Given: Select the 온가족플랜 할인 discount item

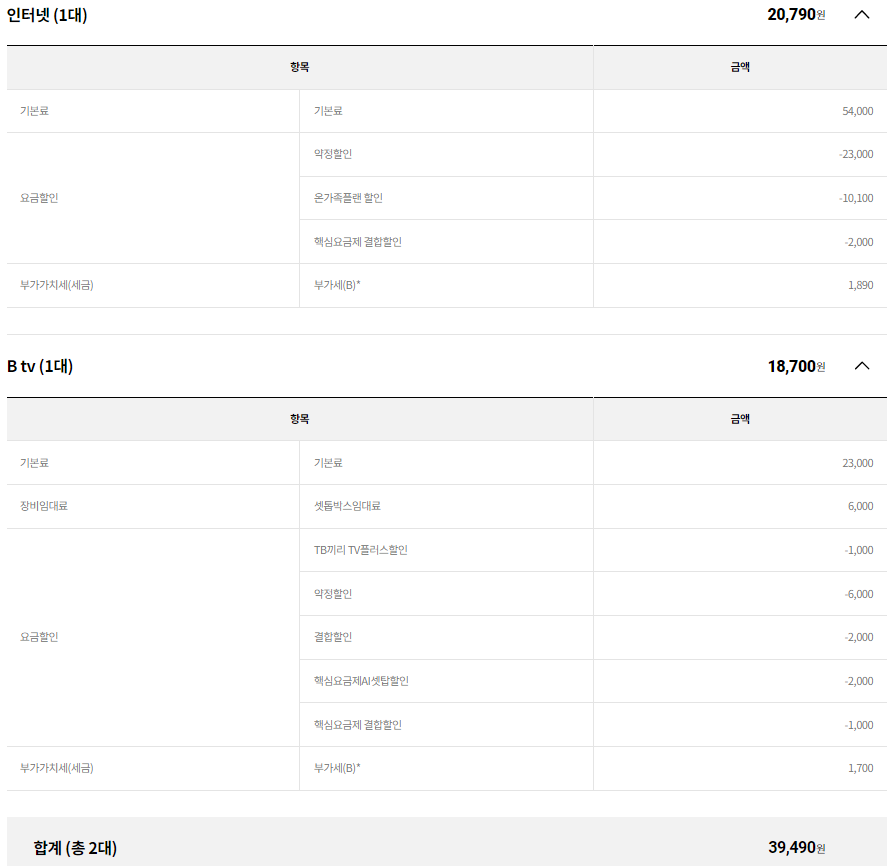Looking at the screenshot, I should pos(348,198).
